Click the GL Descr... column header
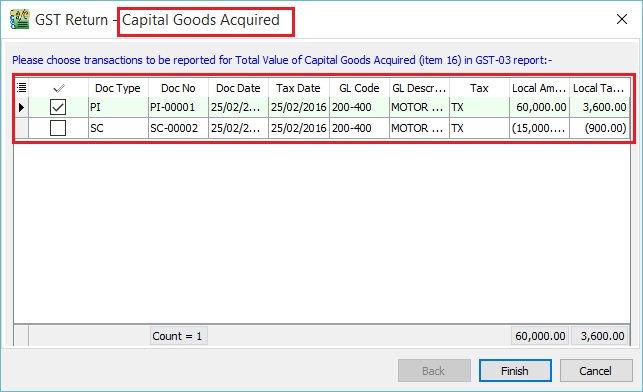Screen dimensions: 643x392 tap(419, 88)
